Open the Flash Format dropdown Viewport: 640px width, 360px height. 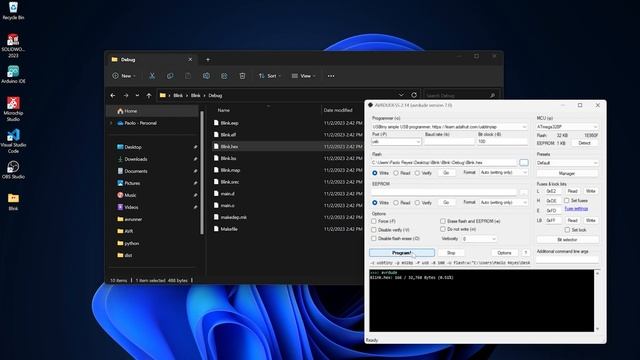pos(504,173)
